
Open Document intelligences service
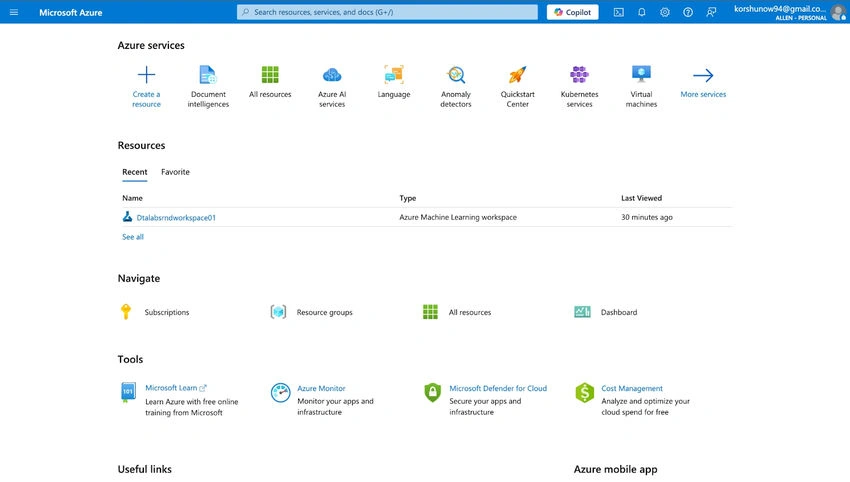208,87
